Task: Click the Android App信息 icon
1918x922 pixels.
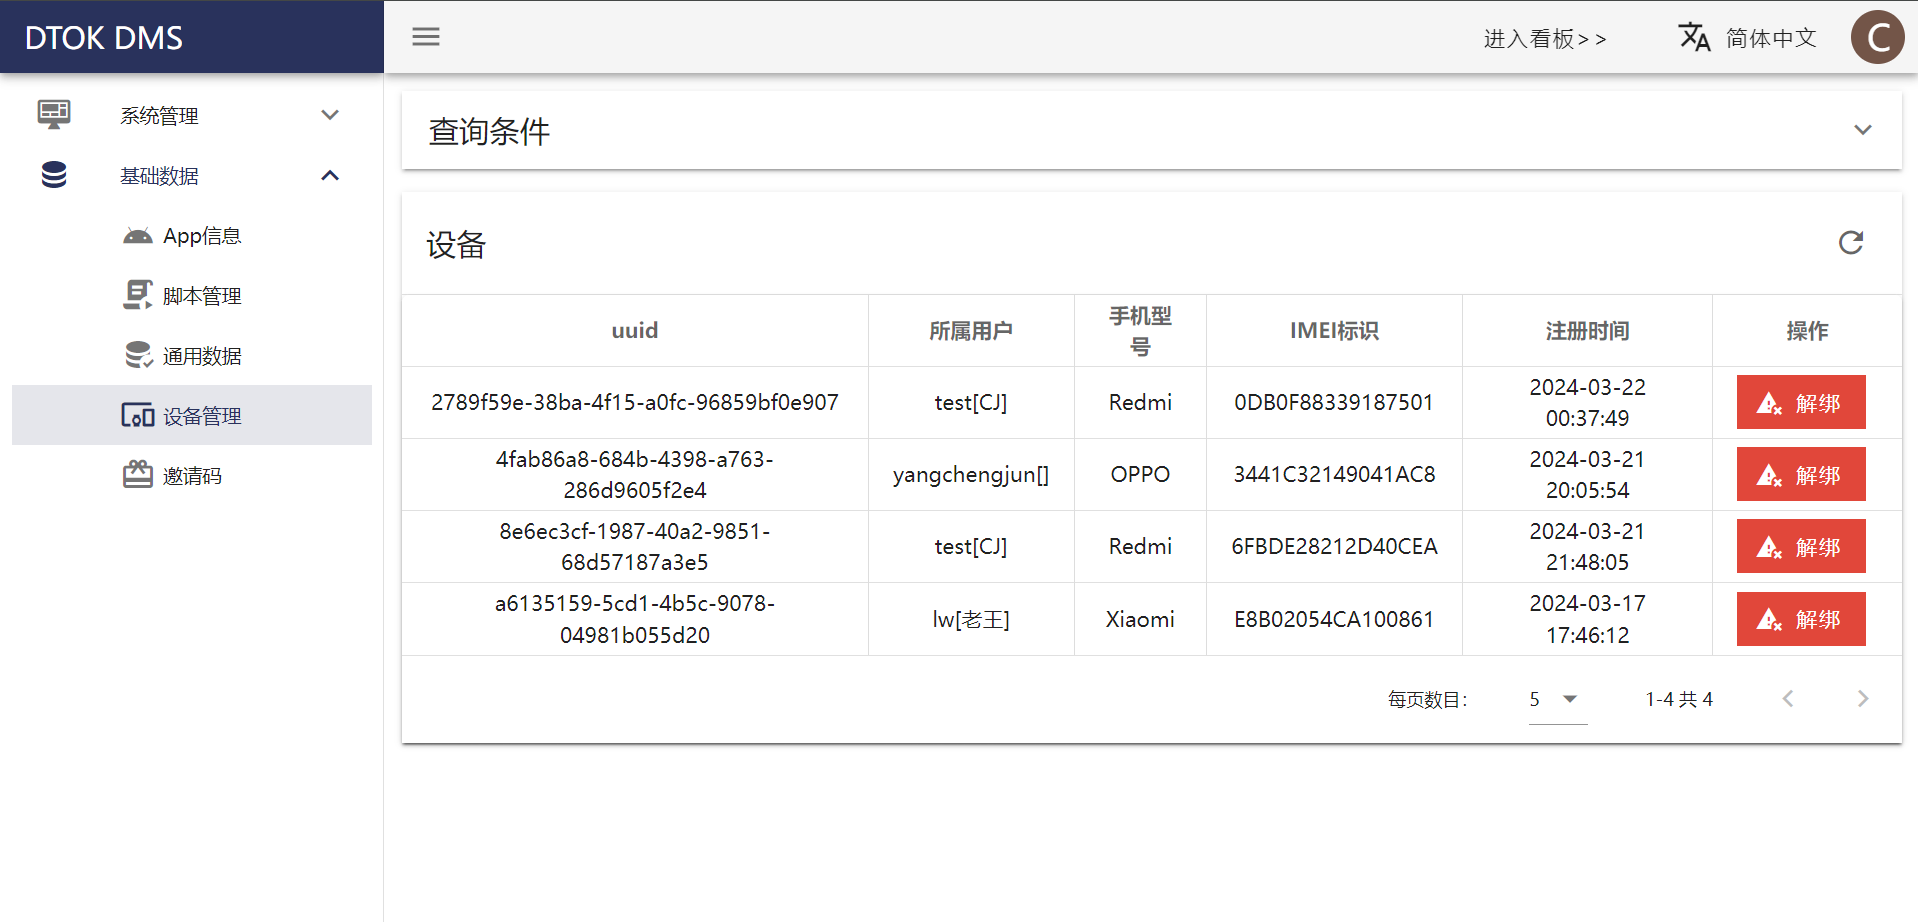Action: pyautogui.click(x=138, y=236)
